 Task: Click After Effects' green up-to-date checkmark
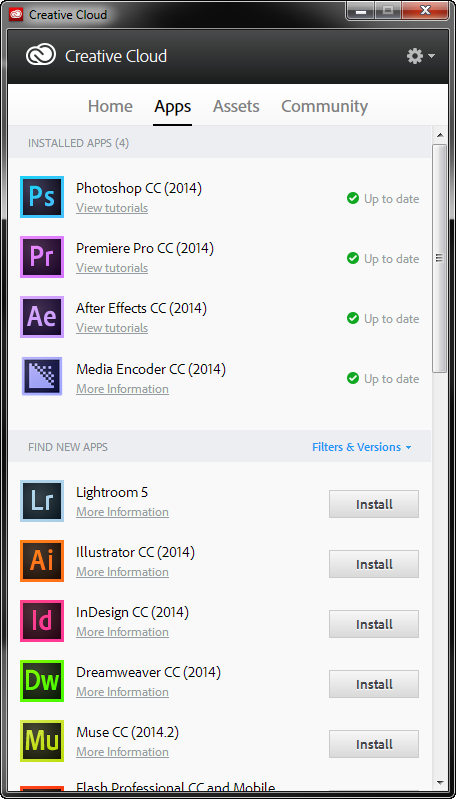coord(353,318)
